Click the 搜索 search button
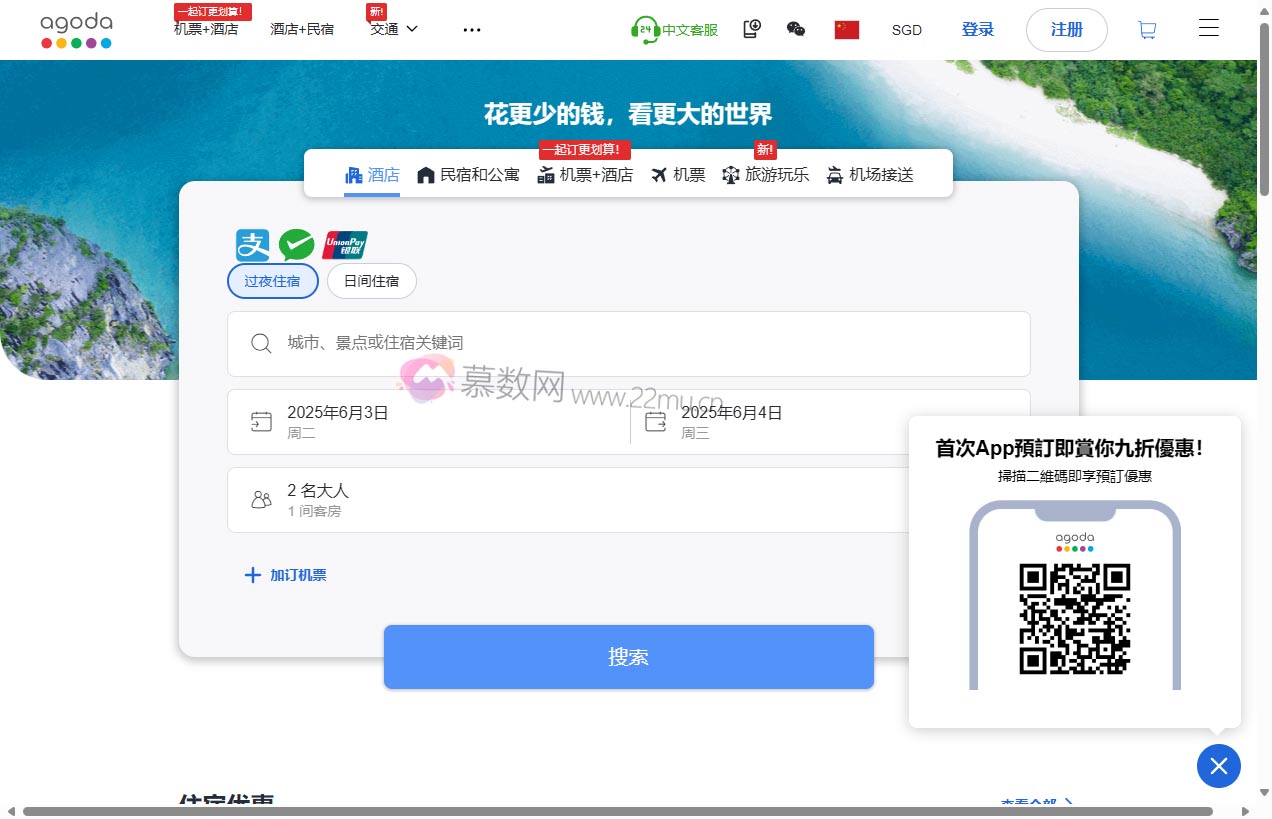Image resolution: width=1272 pixels, height=819 pixels. [x=628, y=657]
